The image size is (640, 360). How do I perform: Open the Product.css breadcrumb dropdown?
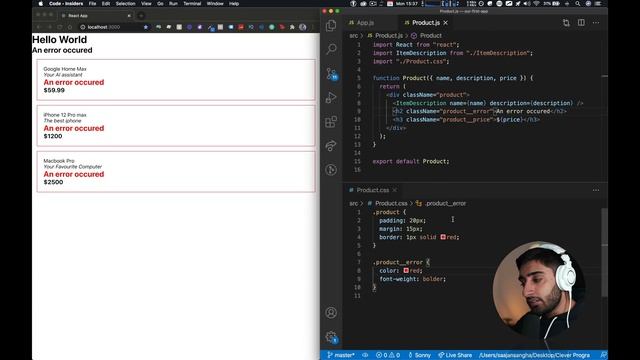[x=387, y=203]
